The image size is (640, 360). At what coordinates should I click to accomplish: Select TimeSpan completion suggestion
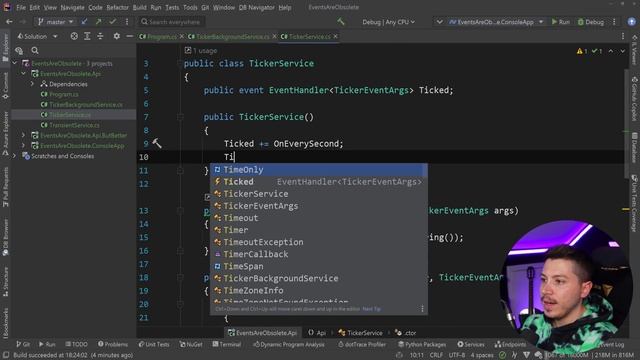(319, 266)
